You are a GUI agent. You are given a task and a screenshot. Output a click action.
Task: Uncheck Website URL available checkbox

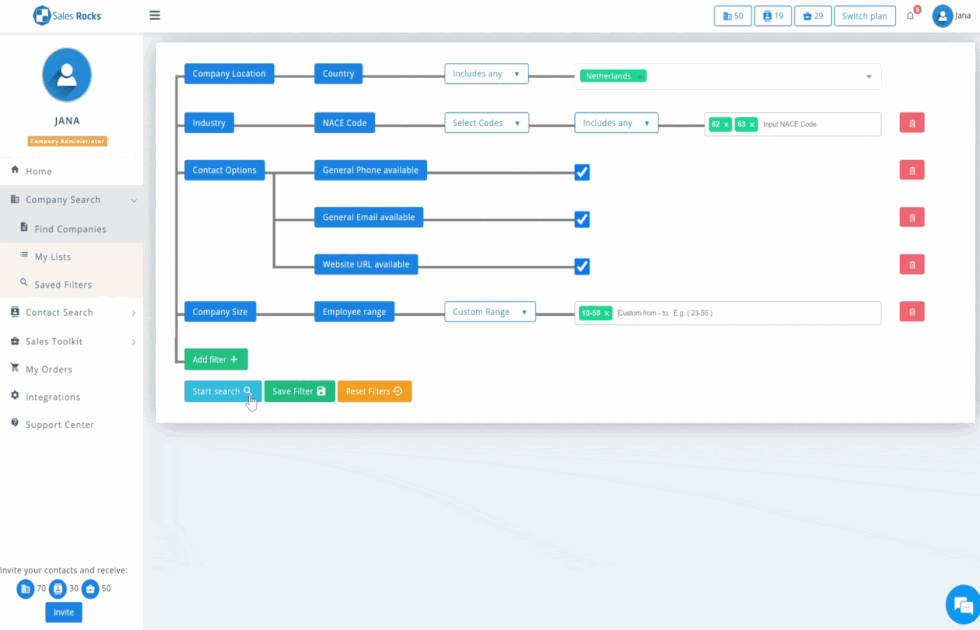click(582, 266)
